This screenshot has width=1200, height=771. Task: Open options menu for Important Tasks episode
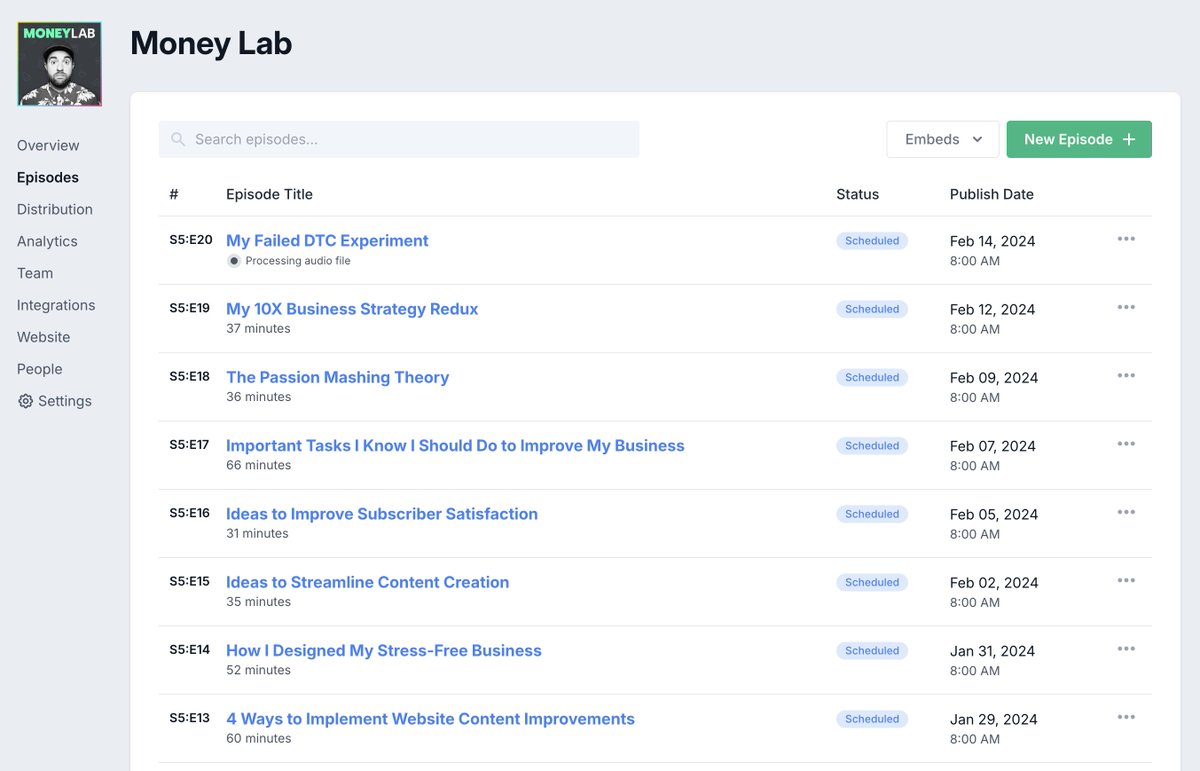click(x=1126, y=444)
